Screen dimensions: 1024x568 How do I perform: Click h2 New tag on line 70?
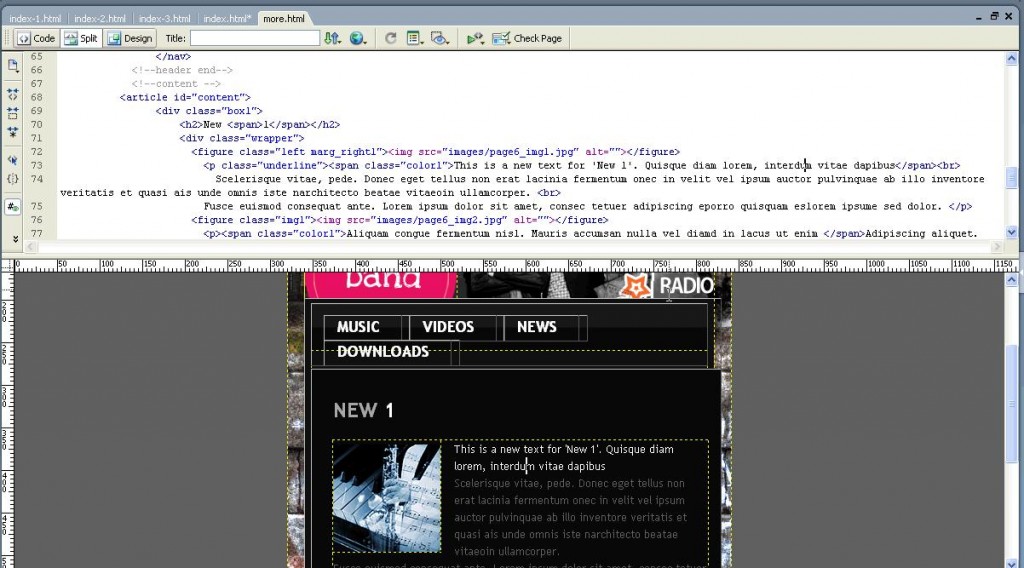260,125
